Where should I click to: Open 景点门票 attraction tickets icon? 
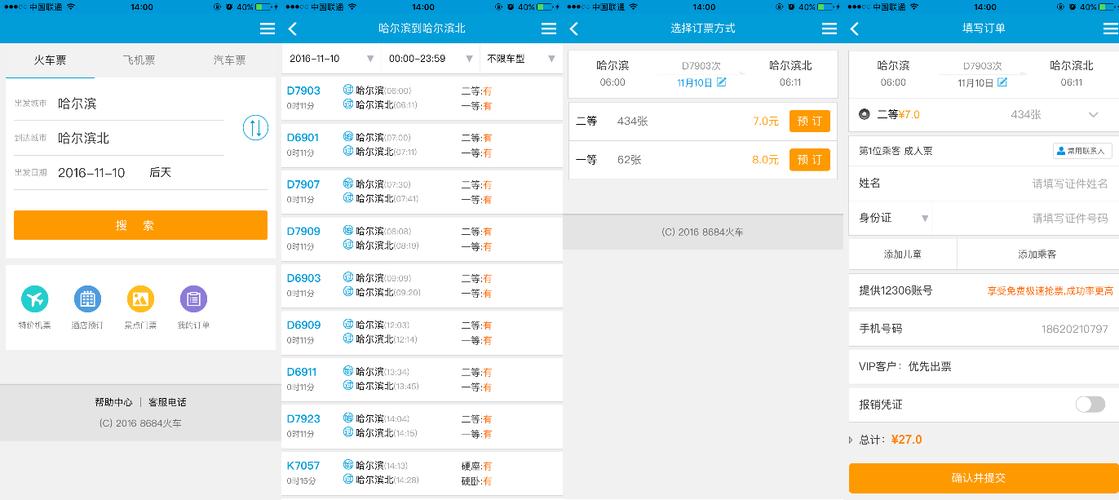(x=141, y=299)
